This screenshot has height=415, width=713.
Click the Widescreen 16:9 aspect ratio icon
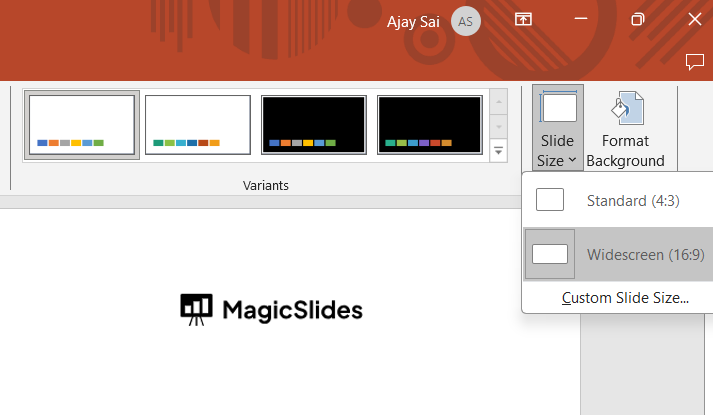[550, 254]
